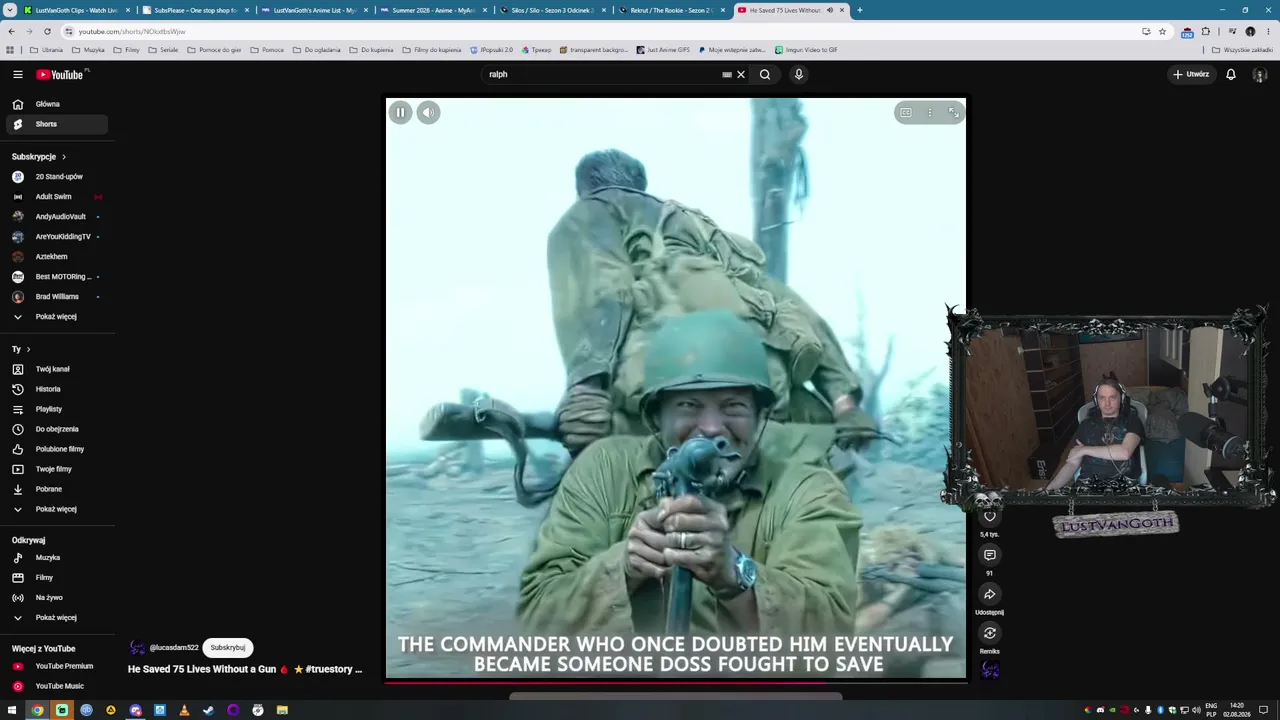Start voice search with the microphone
Viewport: 1280px width, 720px height.
point(799,74)
